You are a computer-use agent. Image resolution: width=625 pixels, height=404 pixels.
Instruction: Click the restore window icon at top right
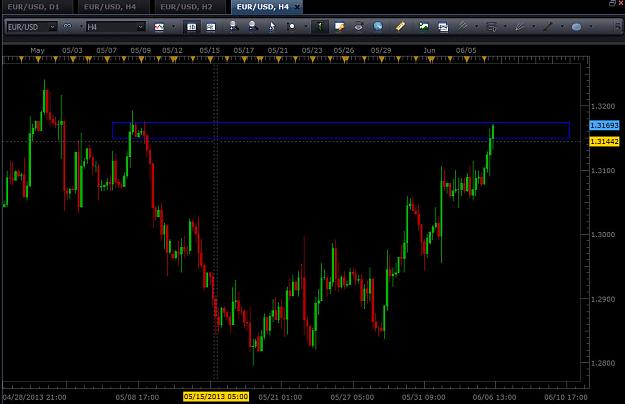coord(612,3)
